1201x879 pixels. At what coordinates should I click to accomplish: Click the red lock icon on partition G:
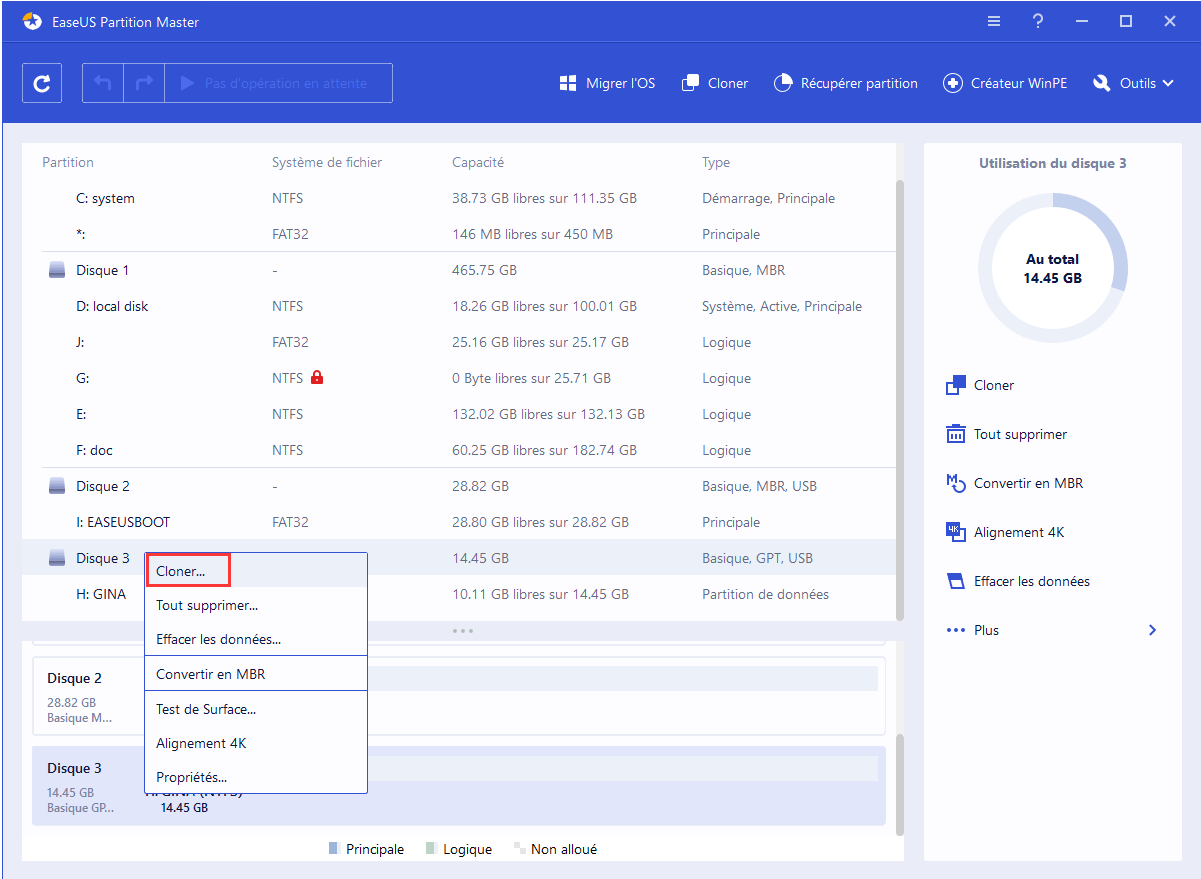point(317,378)
